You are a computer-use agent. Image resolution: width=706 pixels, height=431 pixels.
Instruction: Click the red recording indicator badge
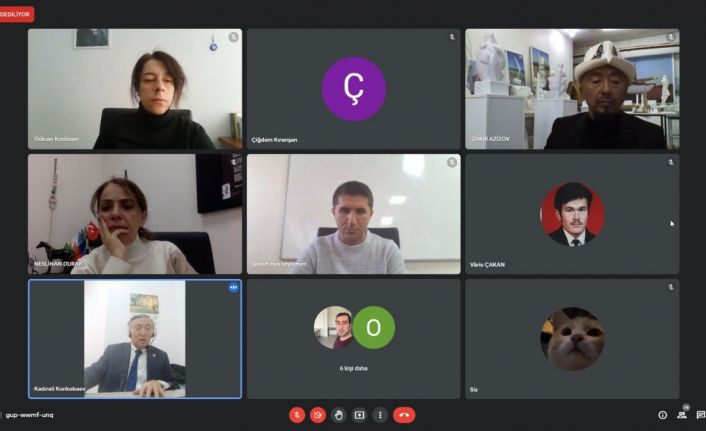point(16,14)
